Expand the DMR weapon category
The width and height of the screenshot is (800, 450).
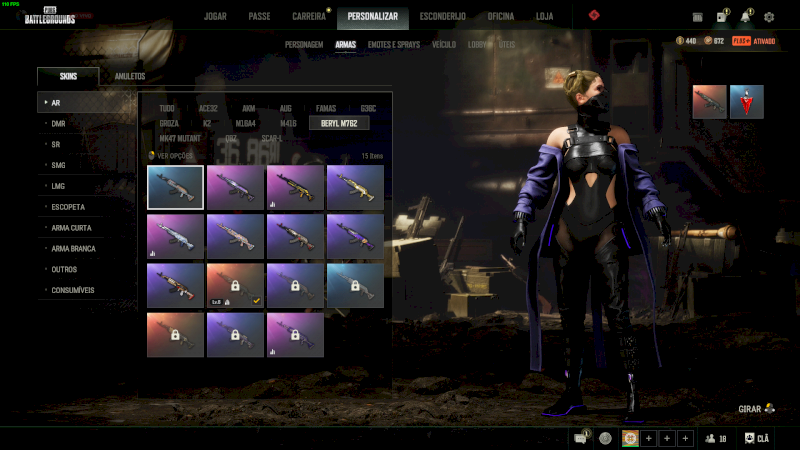(x=86, y=123)
